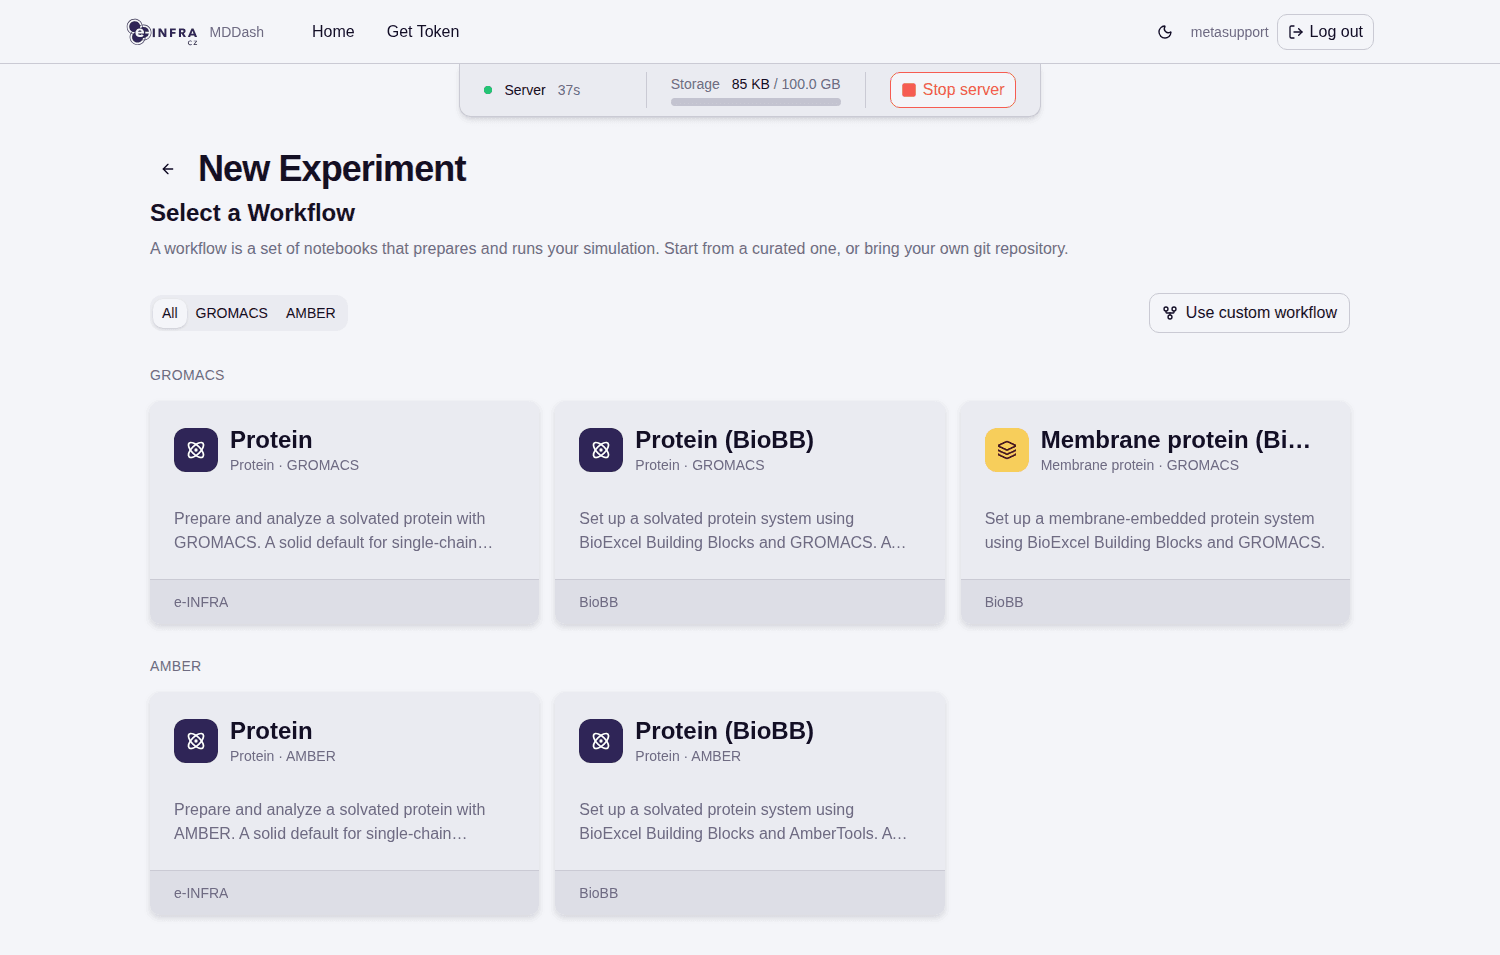Screen dimensions: 1500x955
Task: Select Protein (BioBB) GROMACS workflow title
Action: (x=725, y=440)
